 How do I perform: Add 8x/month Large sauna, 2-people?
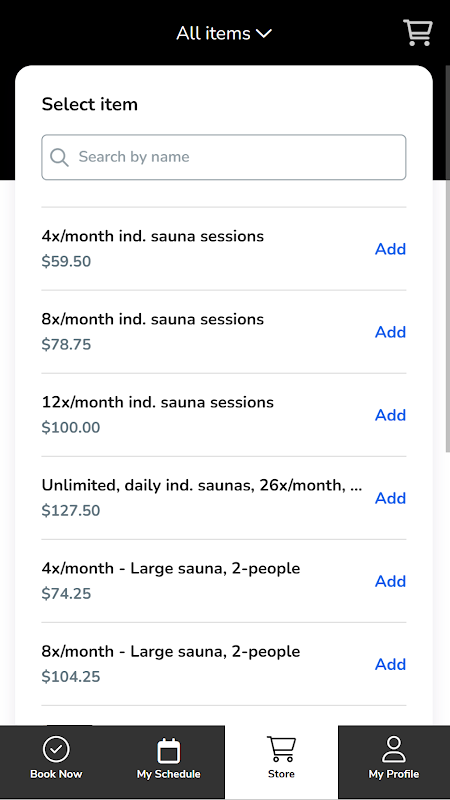tap(390, 664)
